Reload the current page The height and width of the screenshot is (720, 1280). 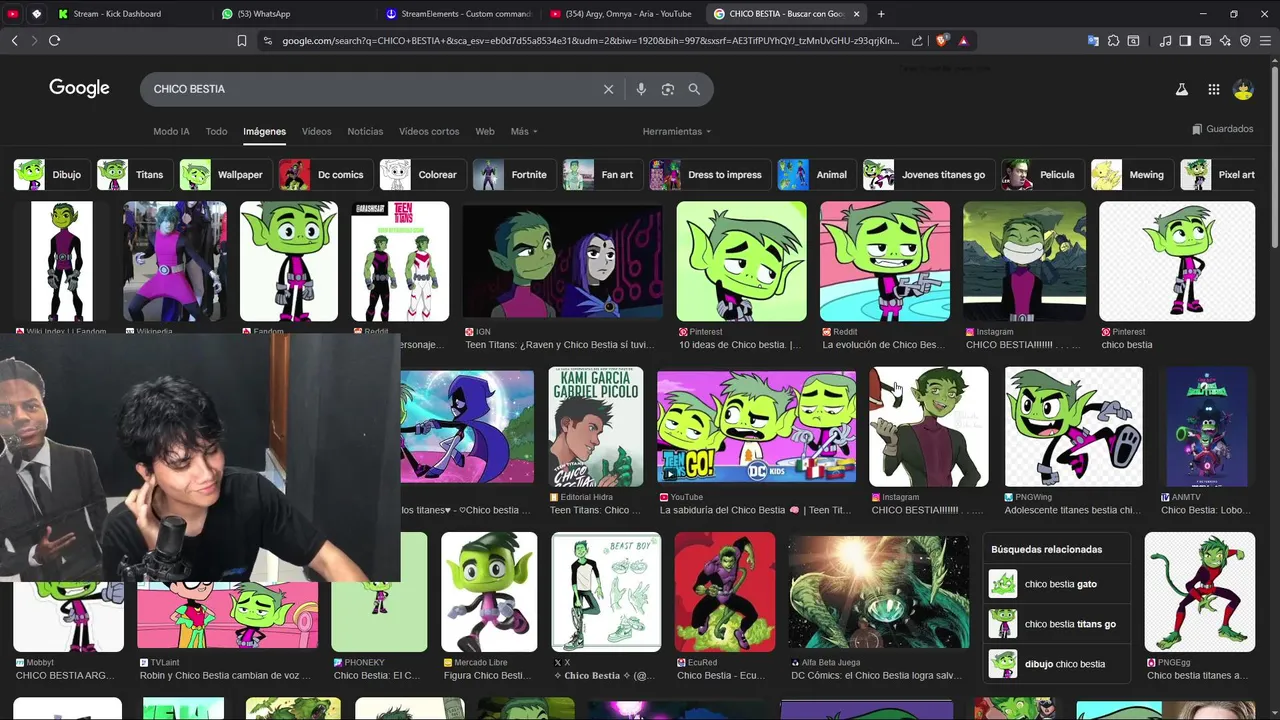pos(54,41)
